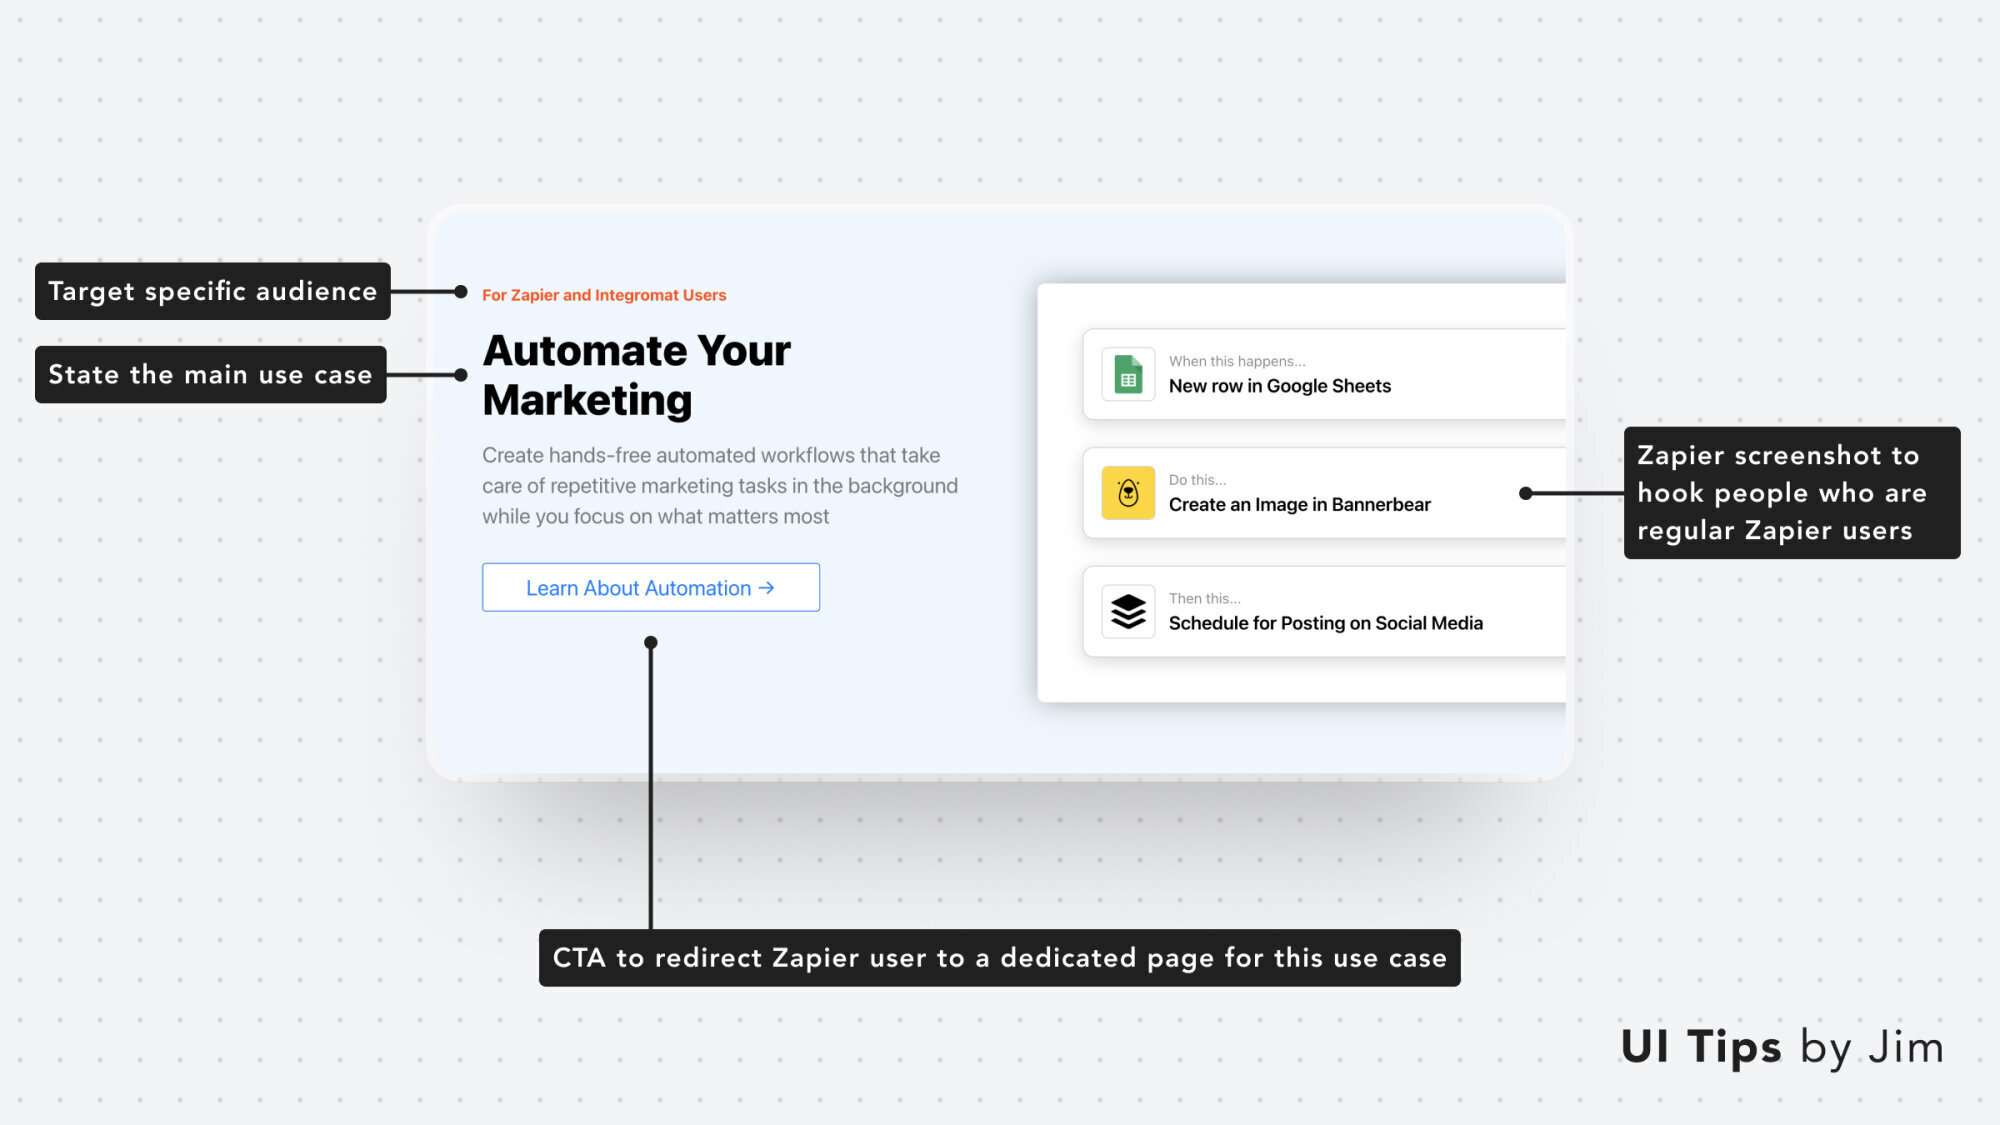Select the black layers icon for social posting

1128,611
